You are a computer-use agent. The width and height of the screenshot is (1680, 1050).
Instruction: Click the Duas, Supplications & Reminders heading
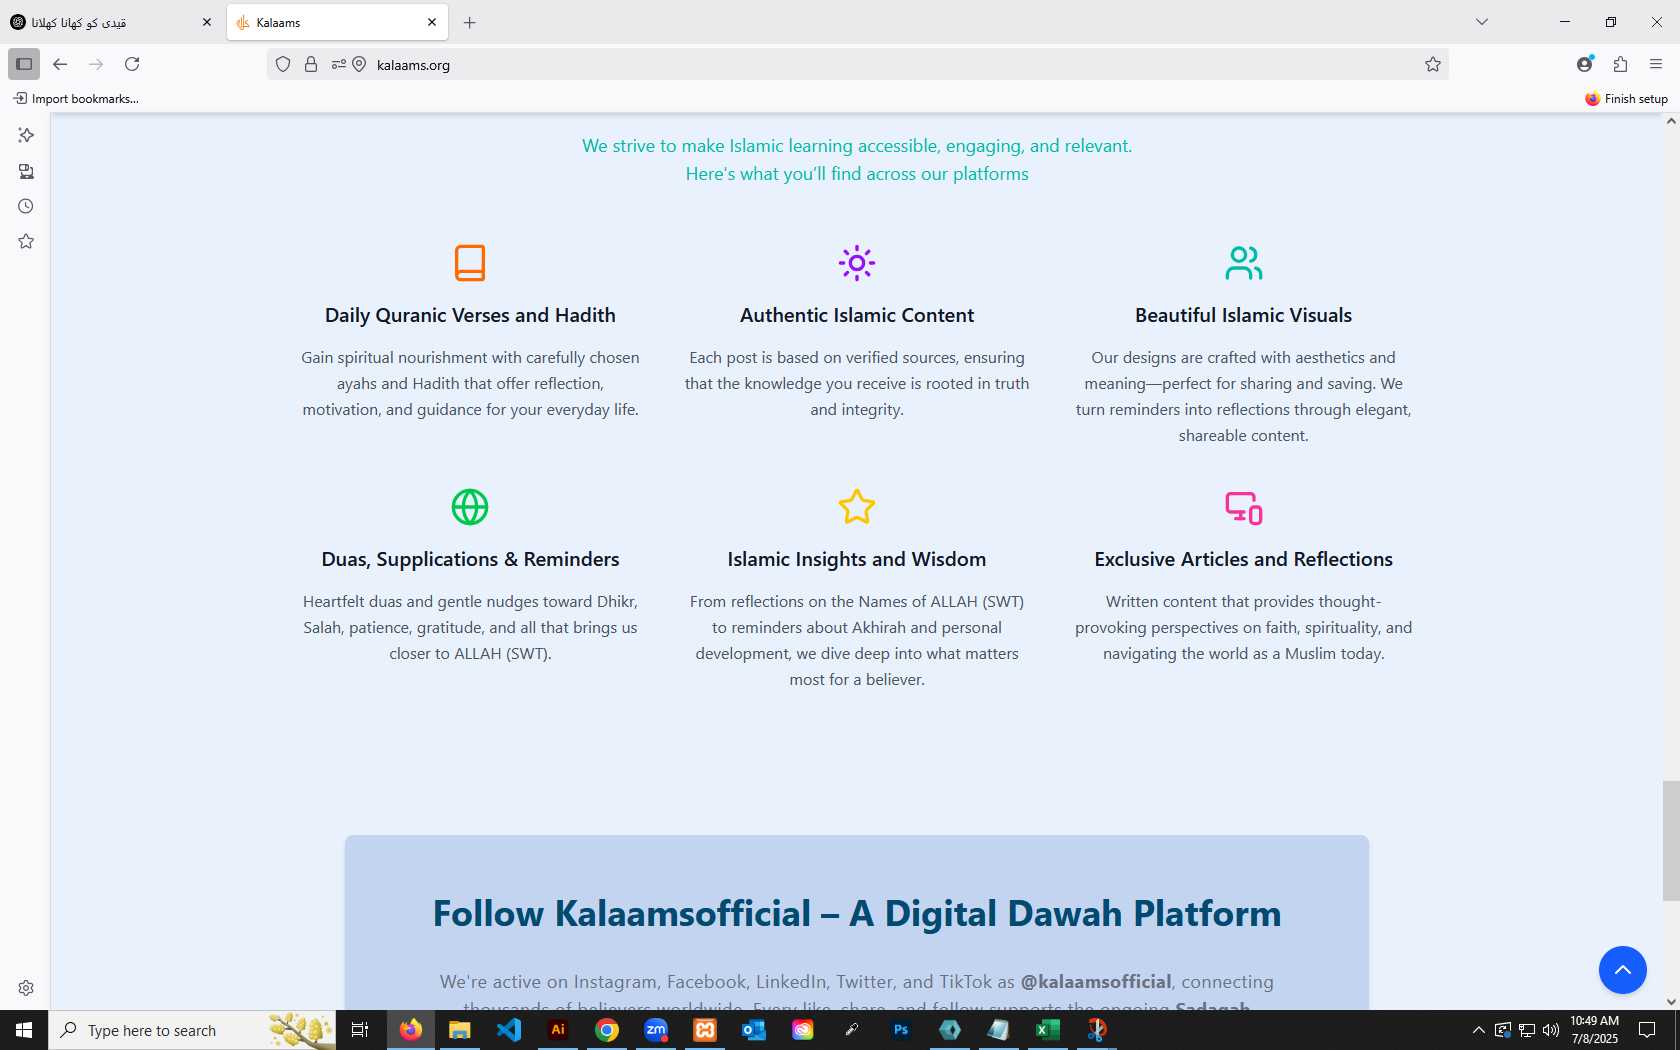(470, 559)
